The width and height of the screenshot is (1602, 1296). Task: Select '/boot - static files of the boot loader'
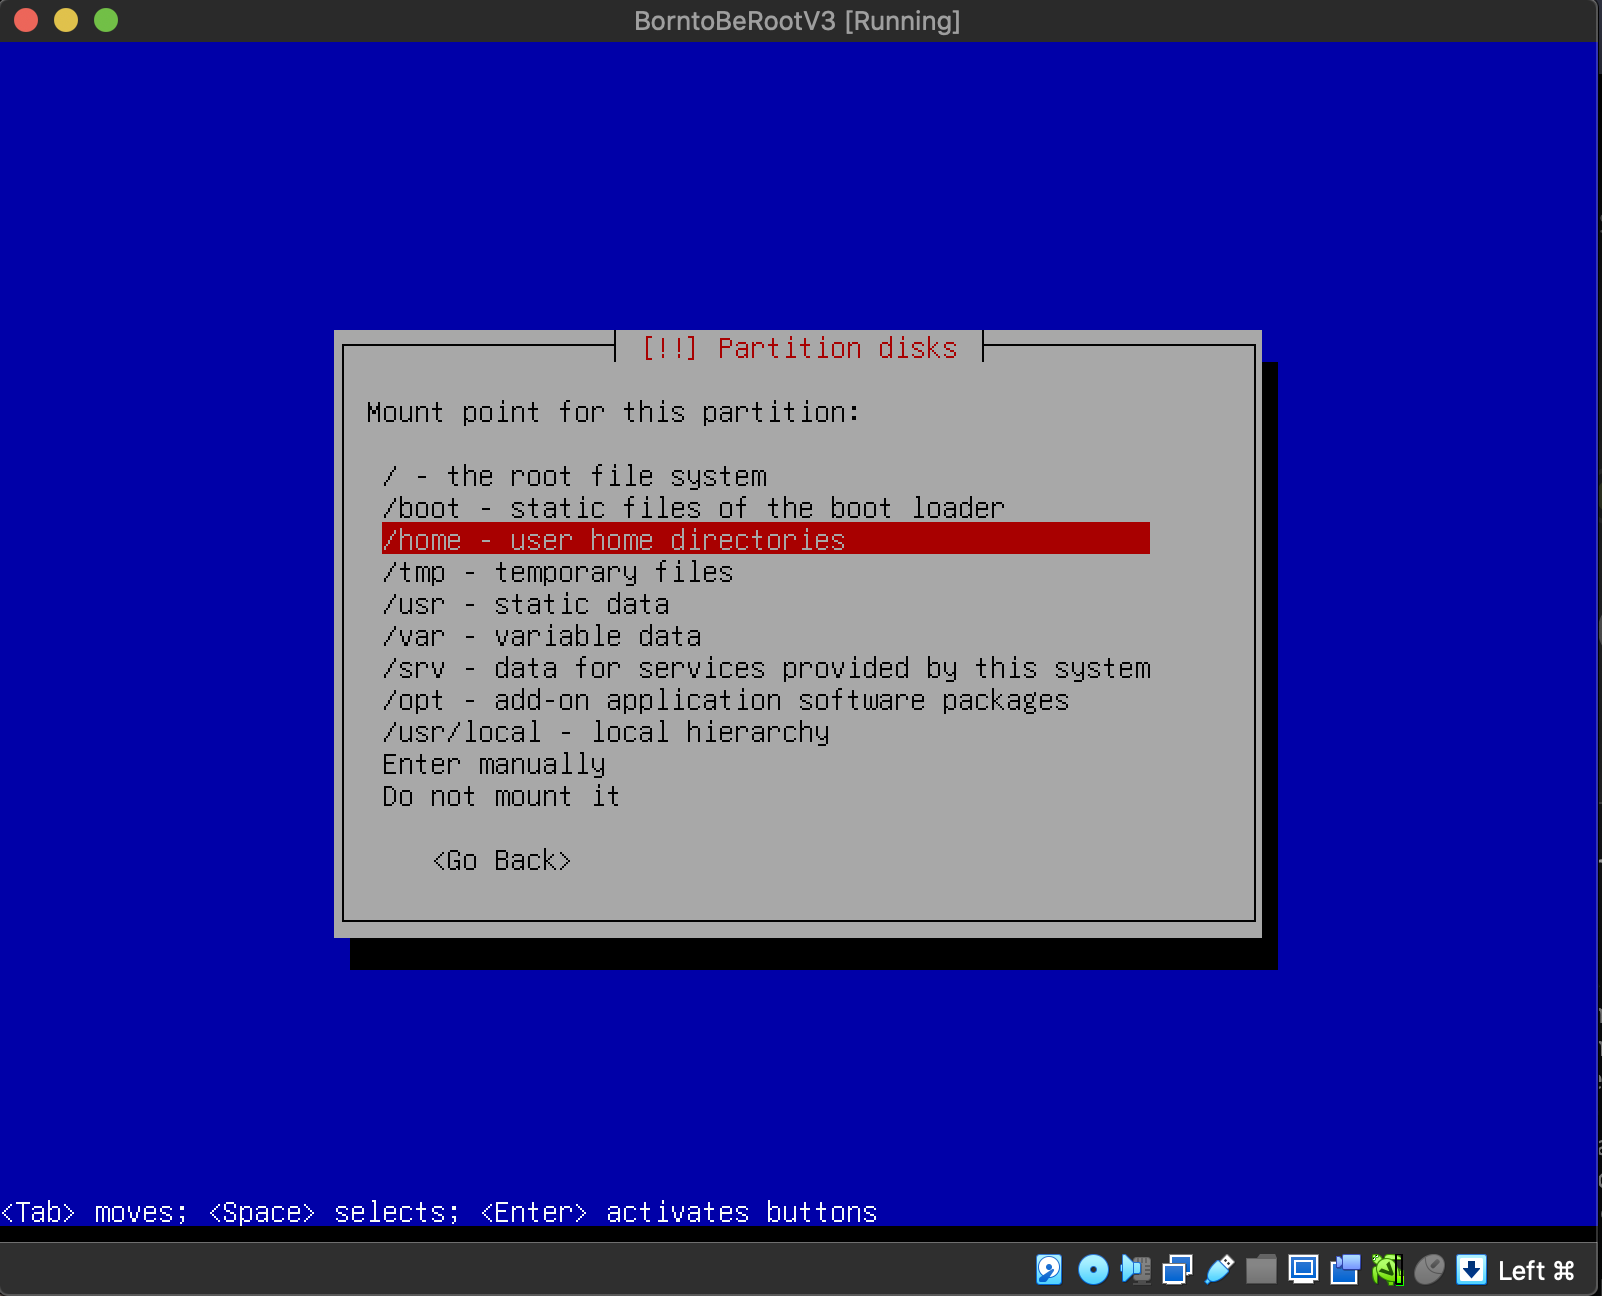click(x=766, y=508)
